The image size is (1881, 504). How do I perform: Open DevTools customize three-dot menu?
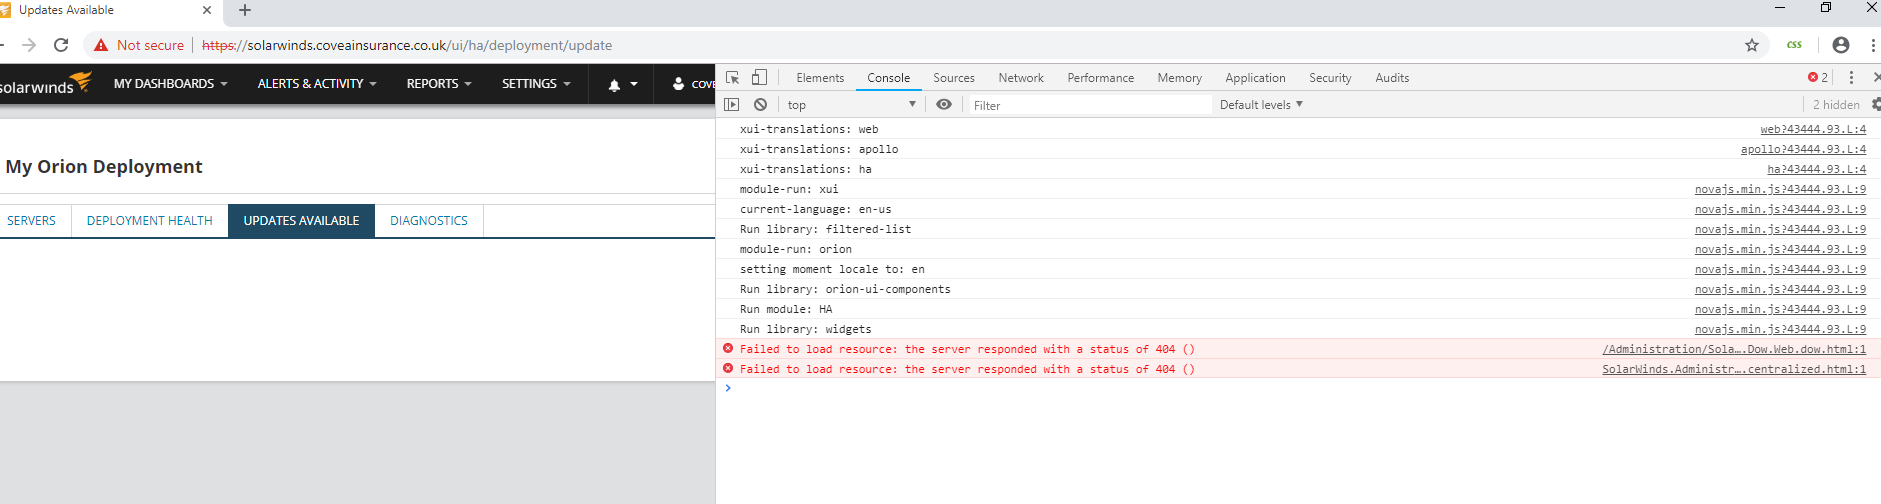pyautogui.click(x=1851, y=77)
